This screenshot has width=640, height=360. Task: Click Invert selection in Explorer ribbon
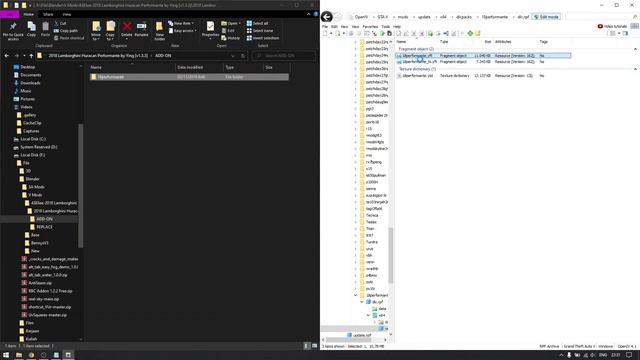263,38
